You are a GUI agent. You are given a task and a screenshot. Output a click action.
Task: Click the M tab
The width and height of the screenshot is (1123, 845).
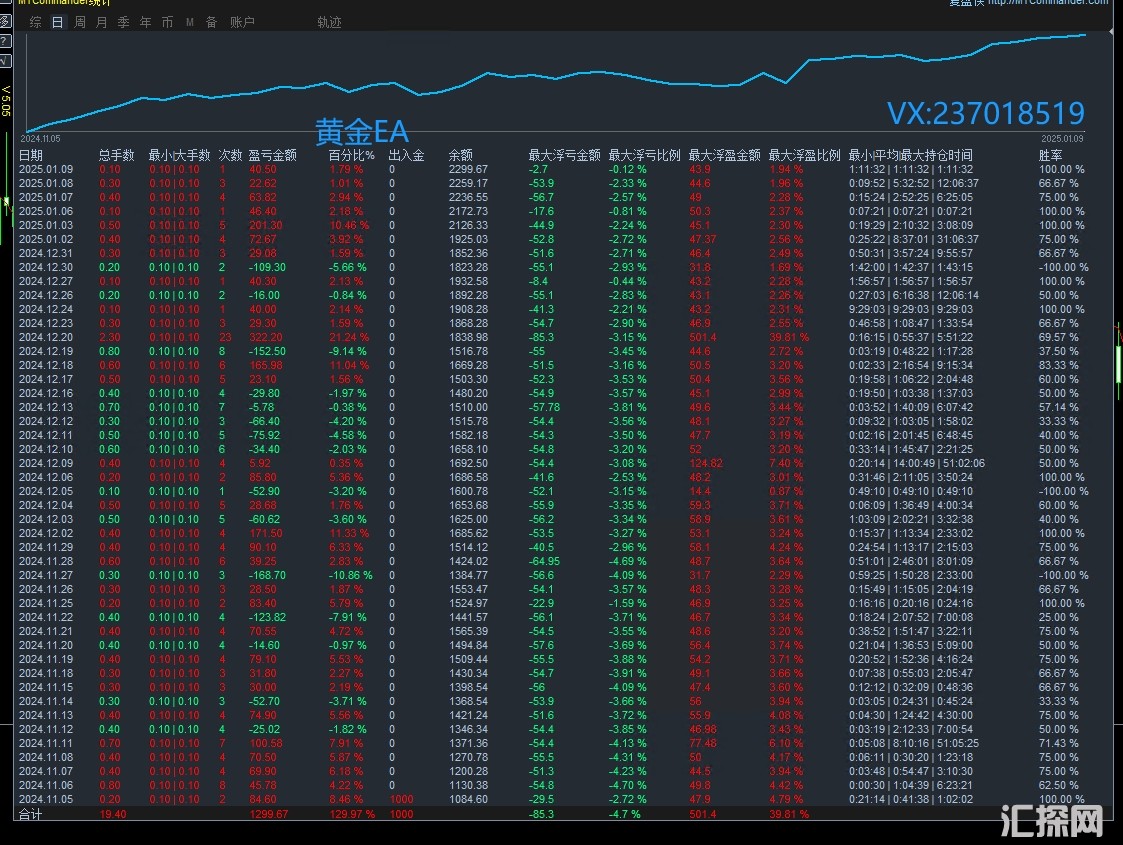(189, 22)
